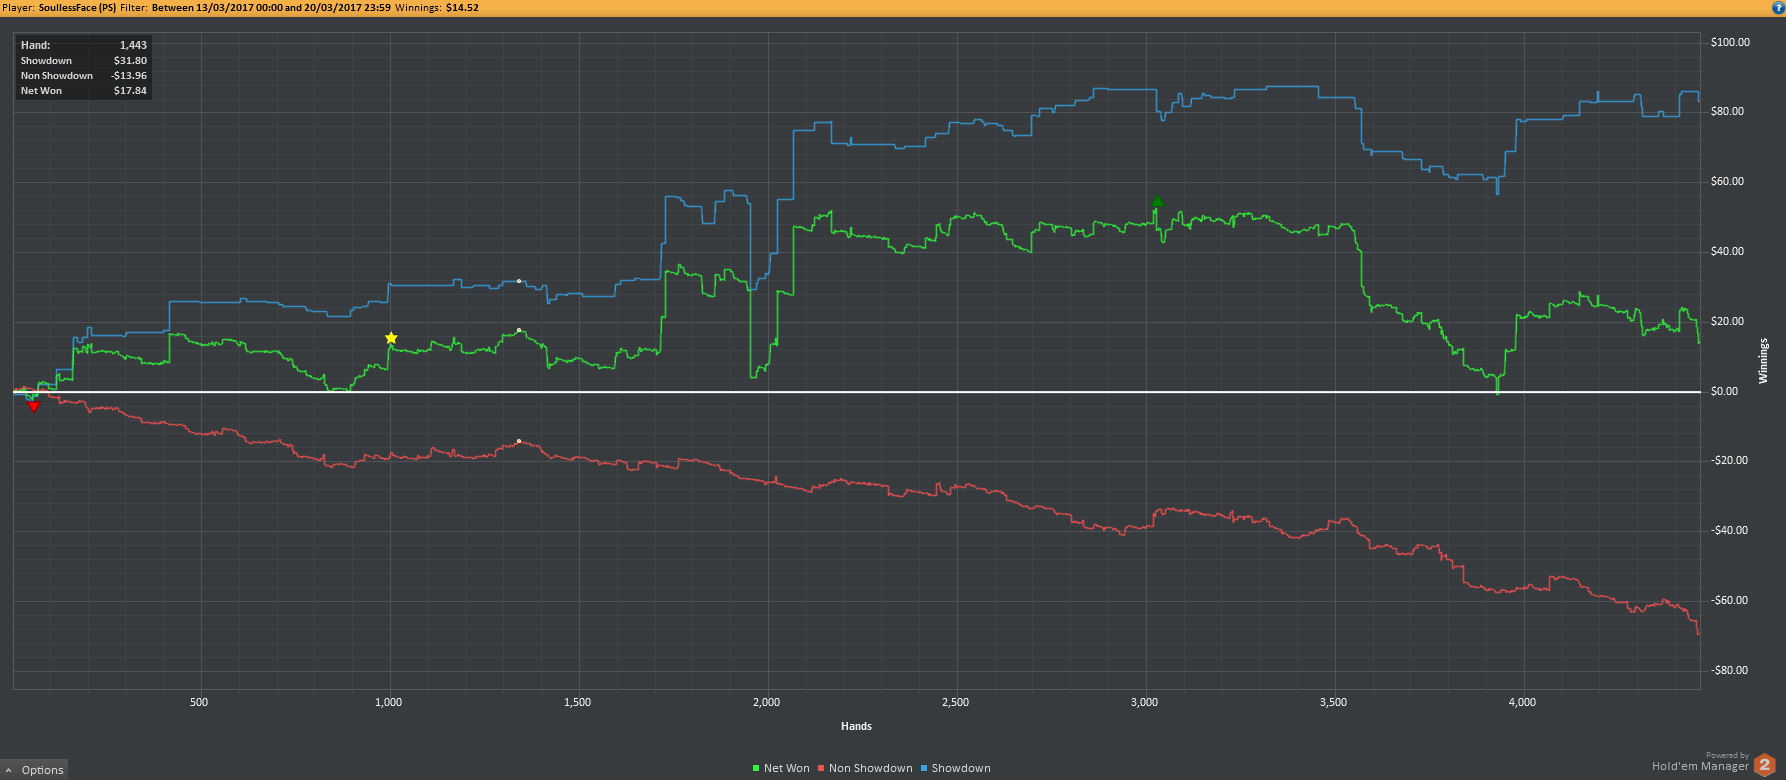Click the Hands x-axis title
The image size is (1786, 780).
point(856,726)
